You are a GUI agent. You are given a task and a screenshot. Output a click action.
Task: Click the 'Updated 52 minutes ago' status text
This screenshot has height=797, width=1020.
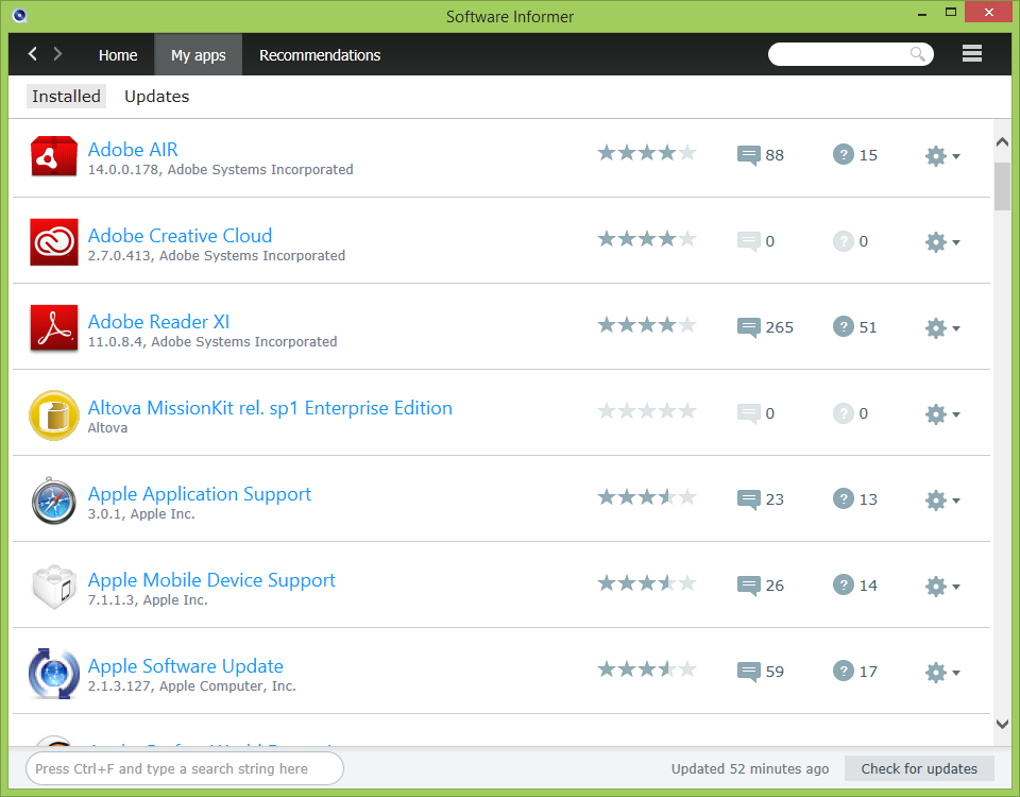point(750,769)
